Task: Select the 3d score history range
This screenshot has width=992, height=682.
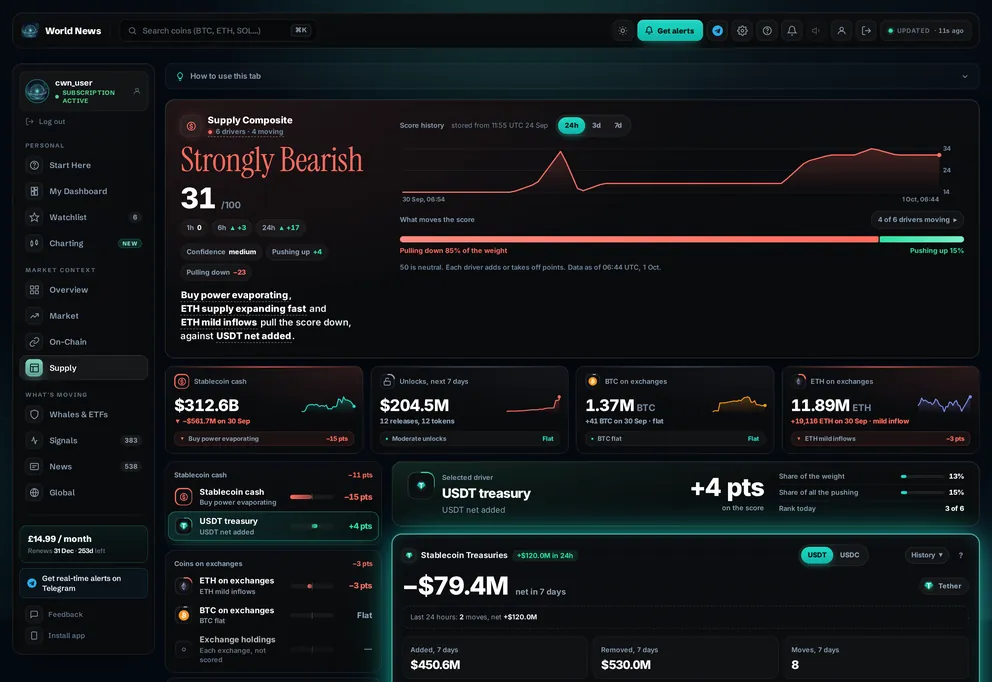Action: pyautogui.click(x=596, y=125)
